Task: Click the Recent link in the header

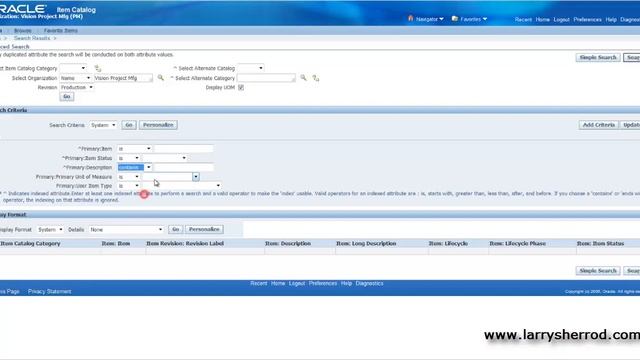Action: pyautogui.click(x=523, y=20)
